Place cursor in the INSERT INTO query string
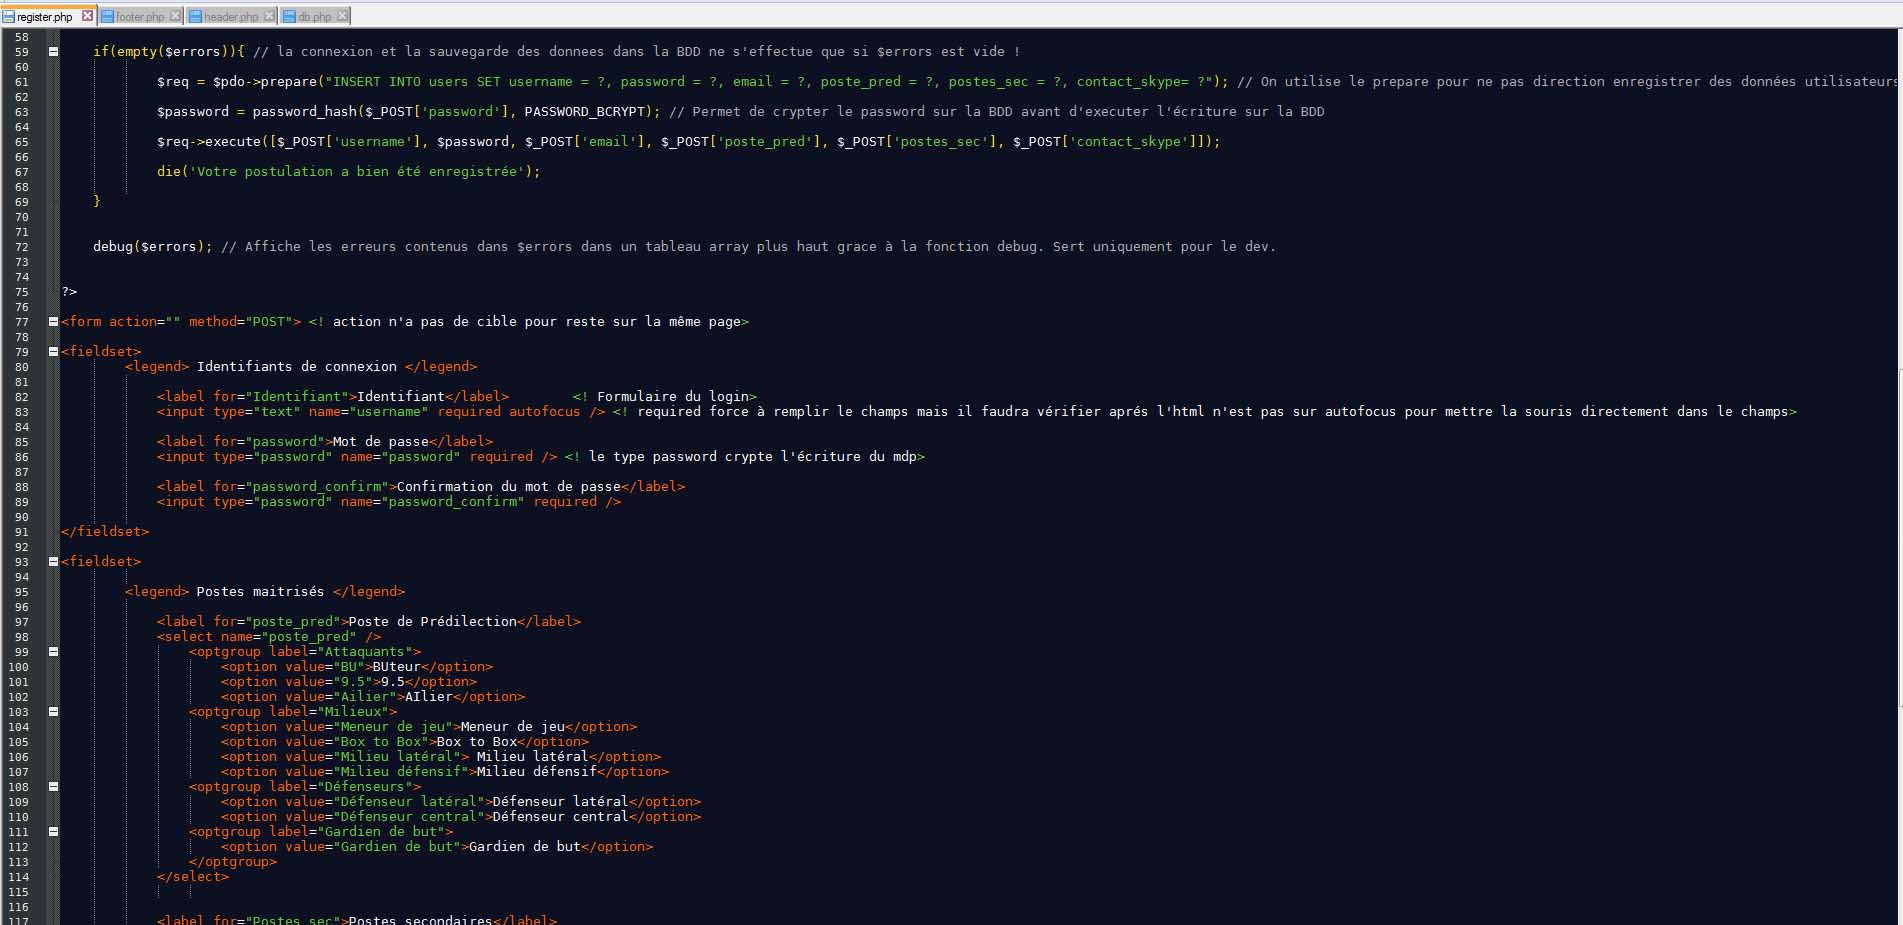This screenshot has width=1903, height=925. point(450,81)
